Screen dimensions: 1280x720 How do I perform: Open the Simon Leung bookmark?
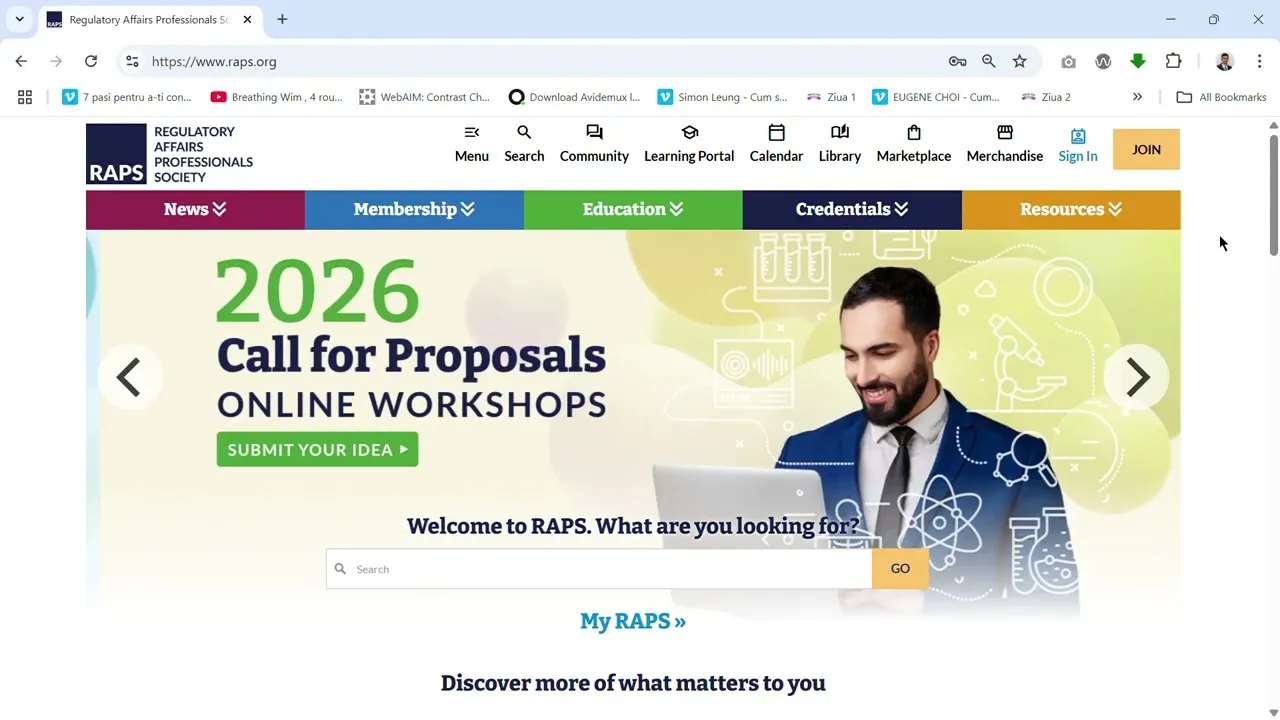pos(722,97)
